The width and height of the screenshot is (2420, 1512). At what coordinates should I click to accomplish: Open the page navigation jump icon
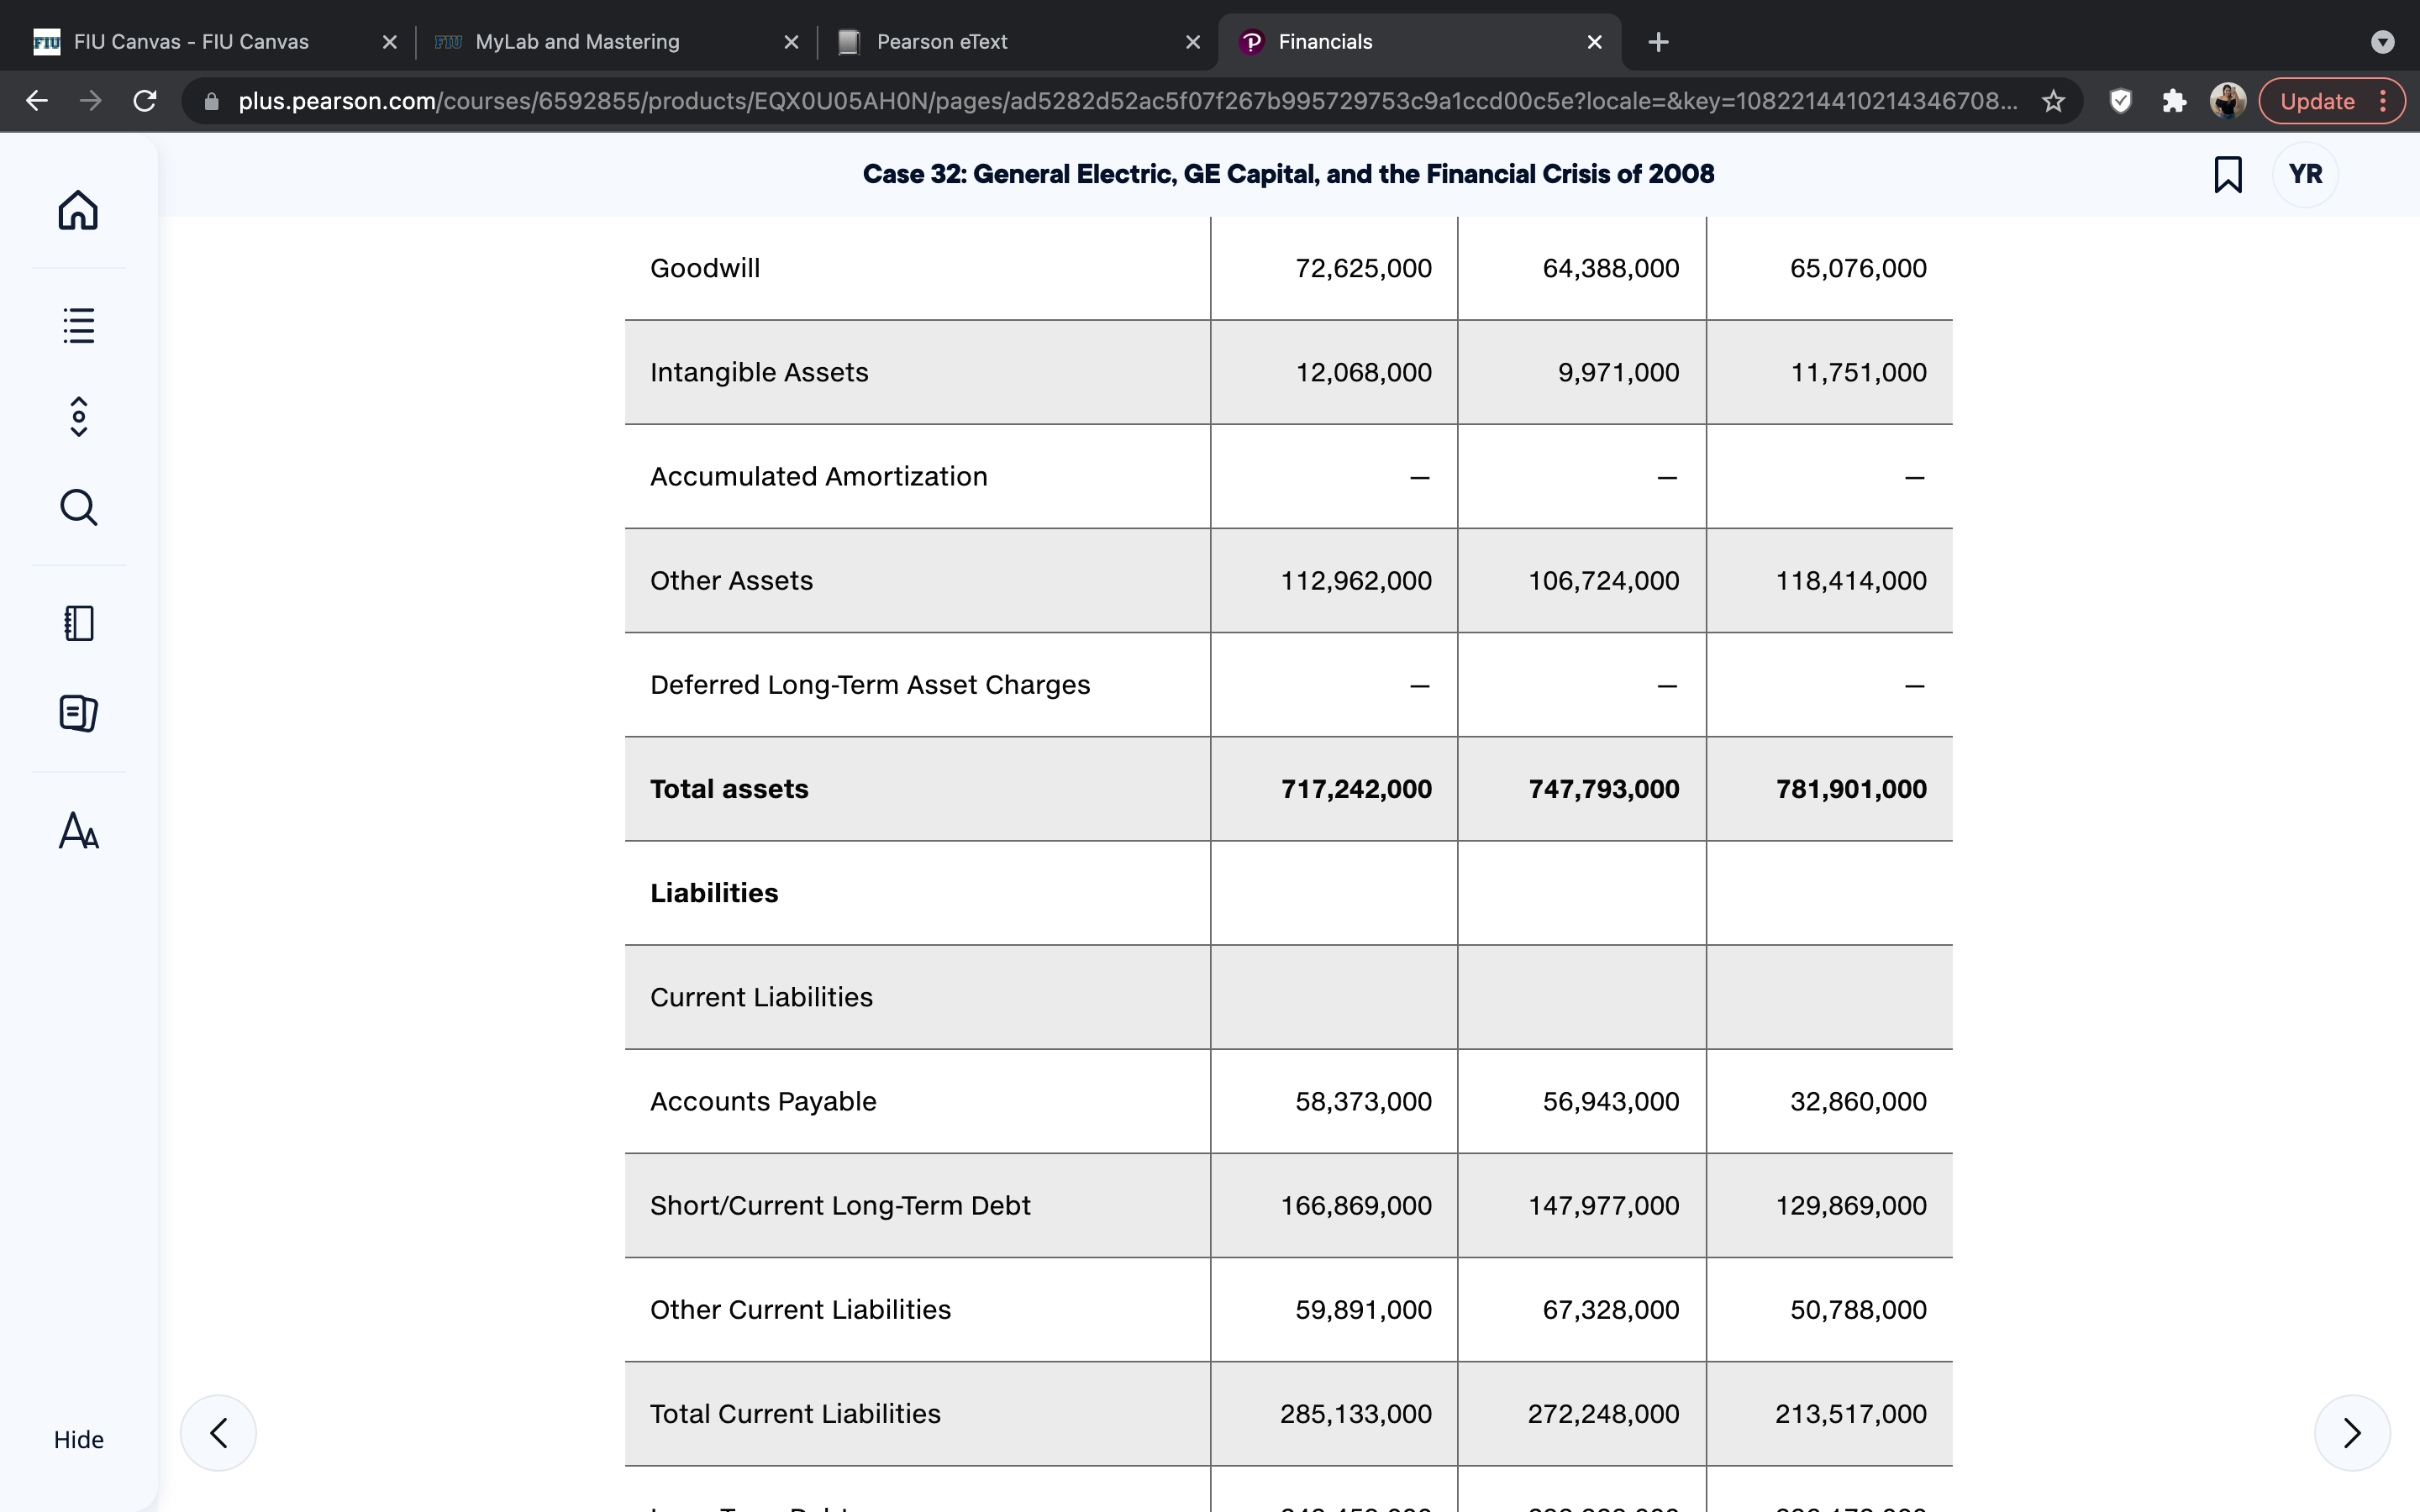pyautogui.click(x=78, y=416)
